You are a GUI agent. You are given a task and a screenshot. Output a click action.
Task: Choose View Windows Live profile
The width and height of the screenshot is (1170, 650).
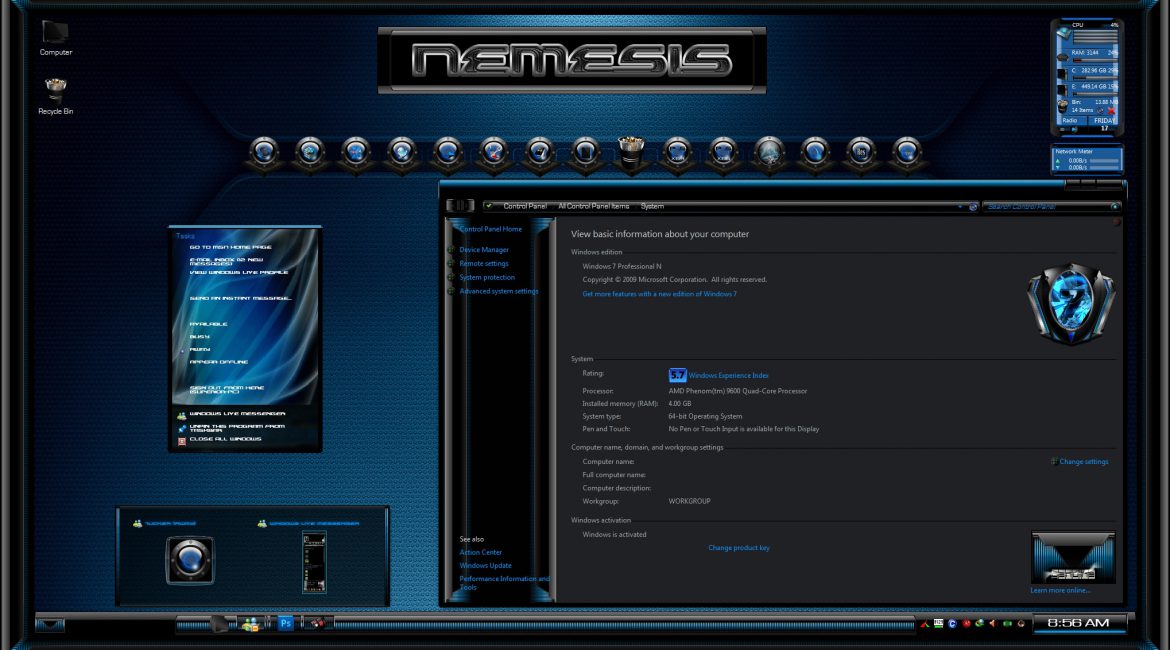tap(239, 272)
